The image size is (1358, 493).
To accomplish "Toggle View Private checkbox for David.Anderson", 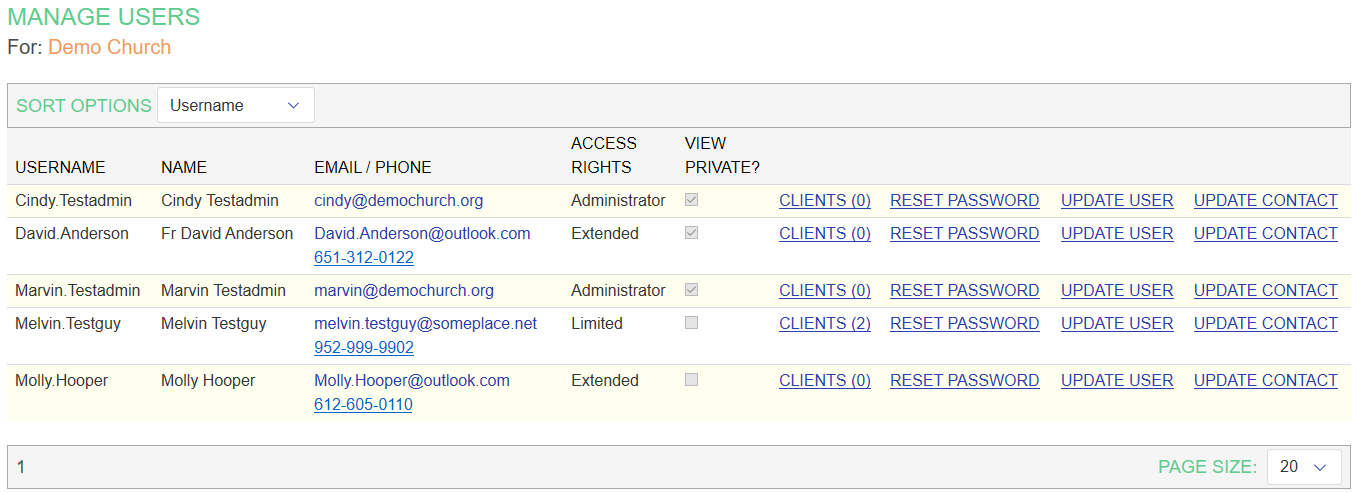I will [x=692, y=233].
